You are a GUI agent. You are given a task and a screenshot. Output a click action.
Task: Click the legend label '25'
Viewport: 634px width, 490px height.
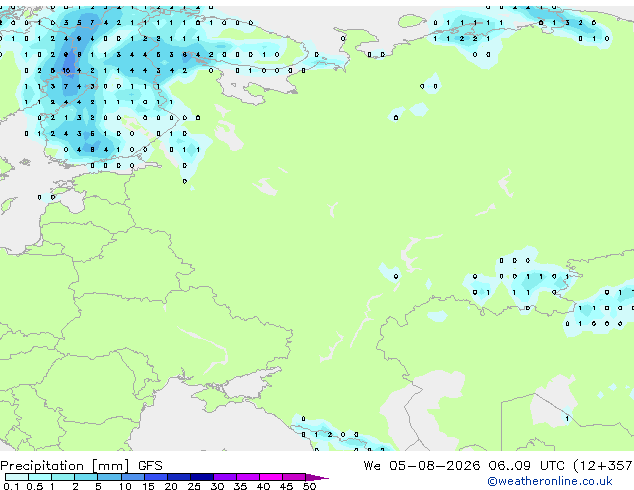194,486
